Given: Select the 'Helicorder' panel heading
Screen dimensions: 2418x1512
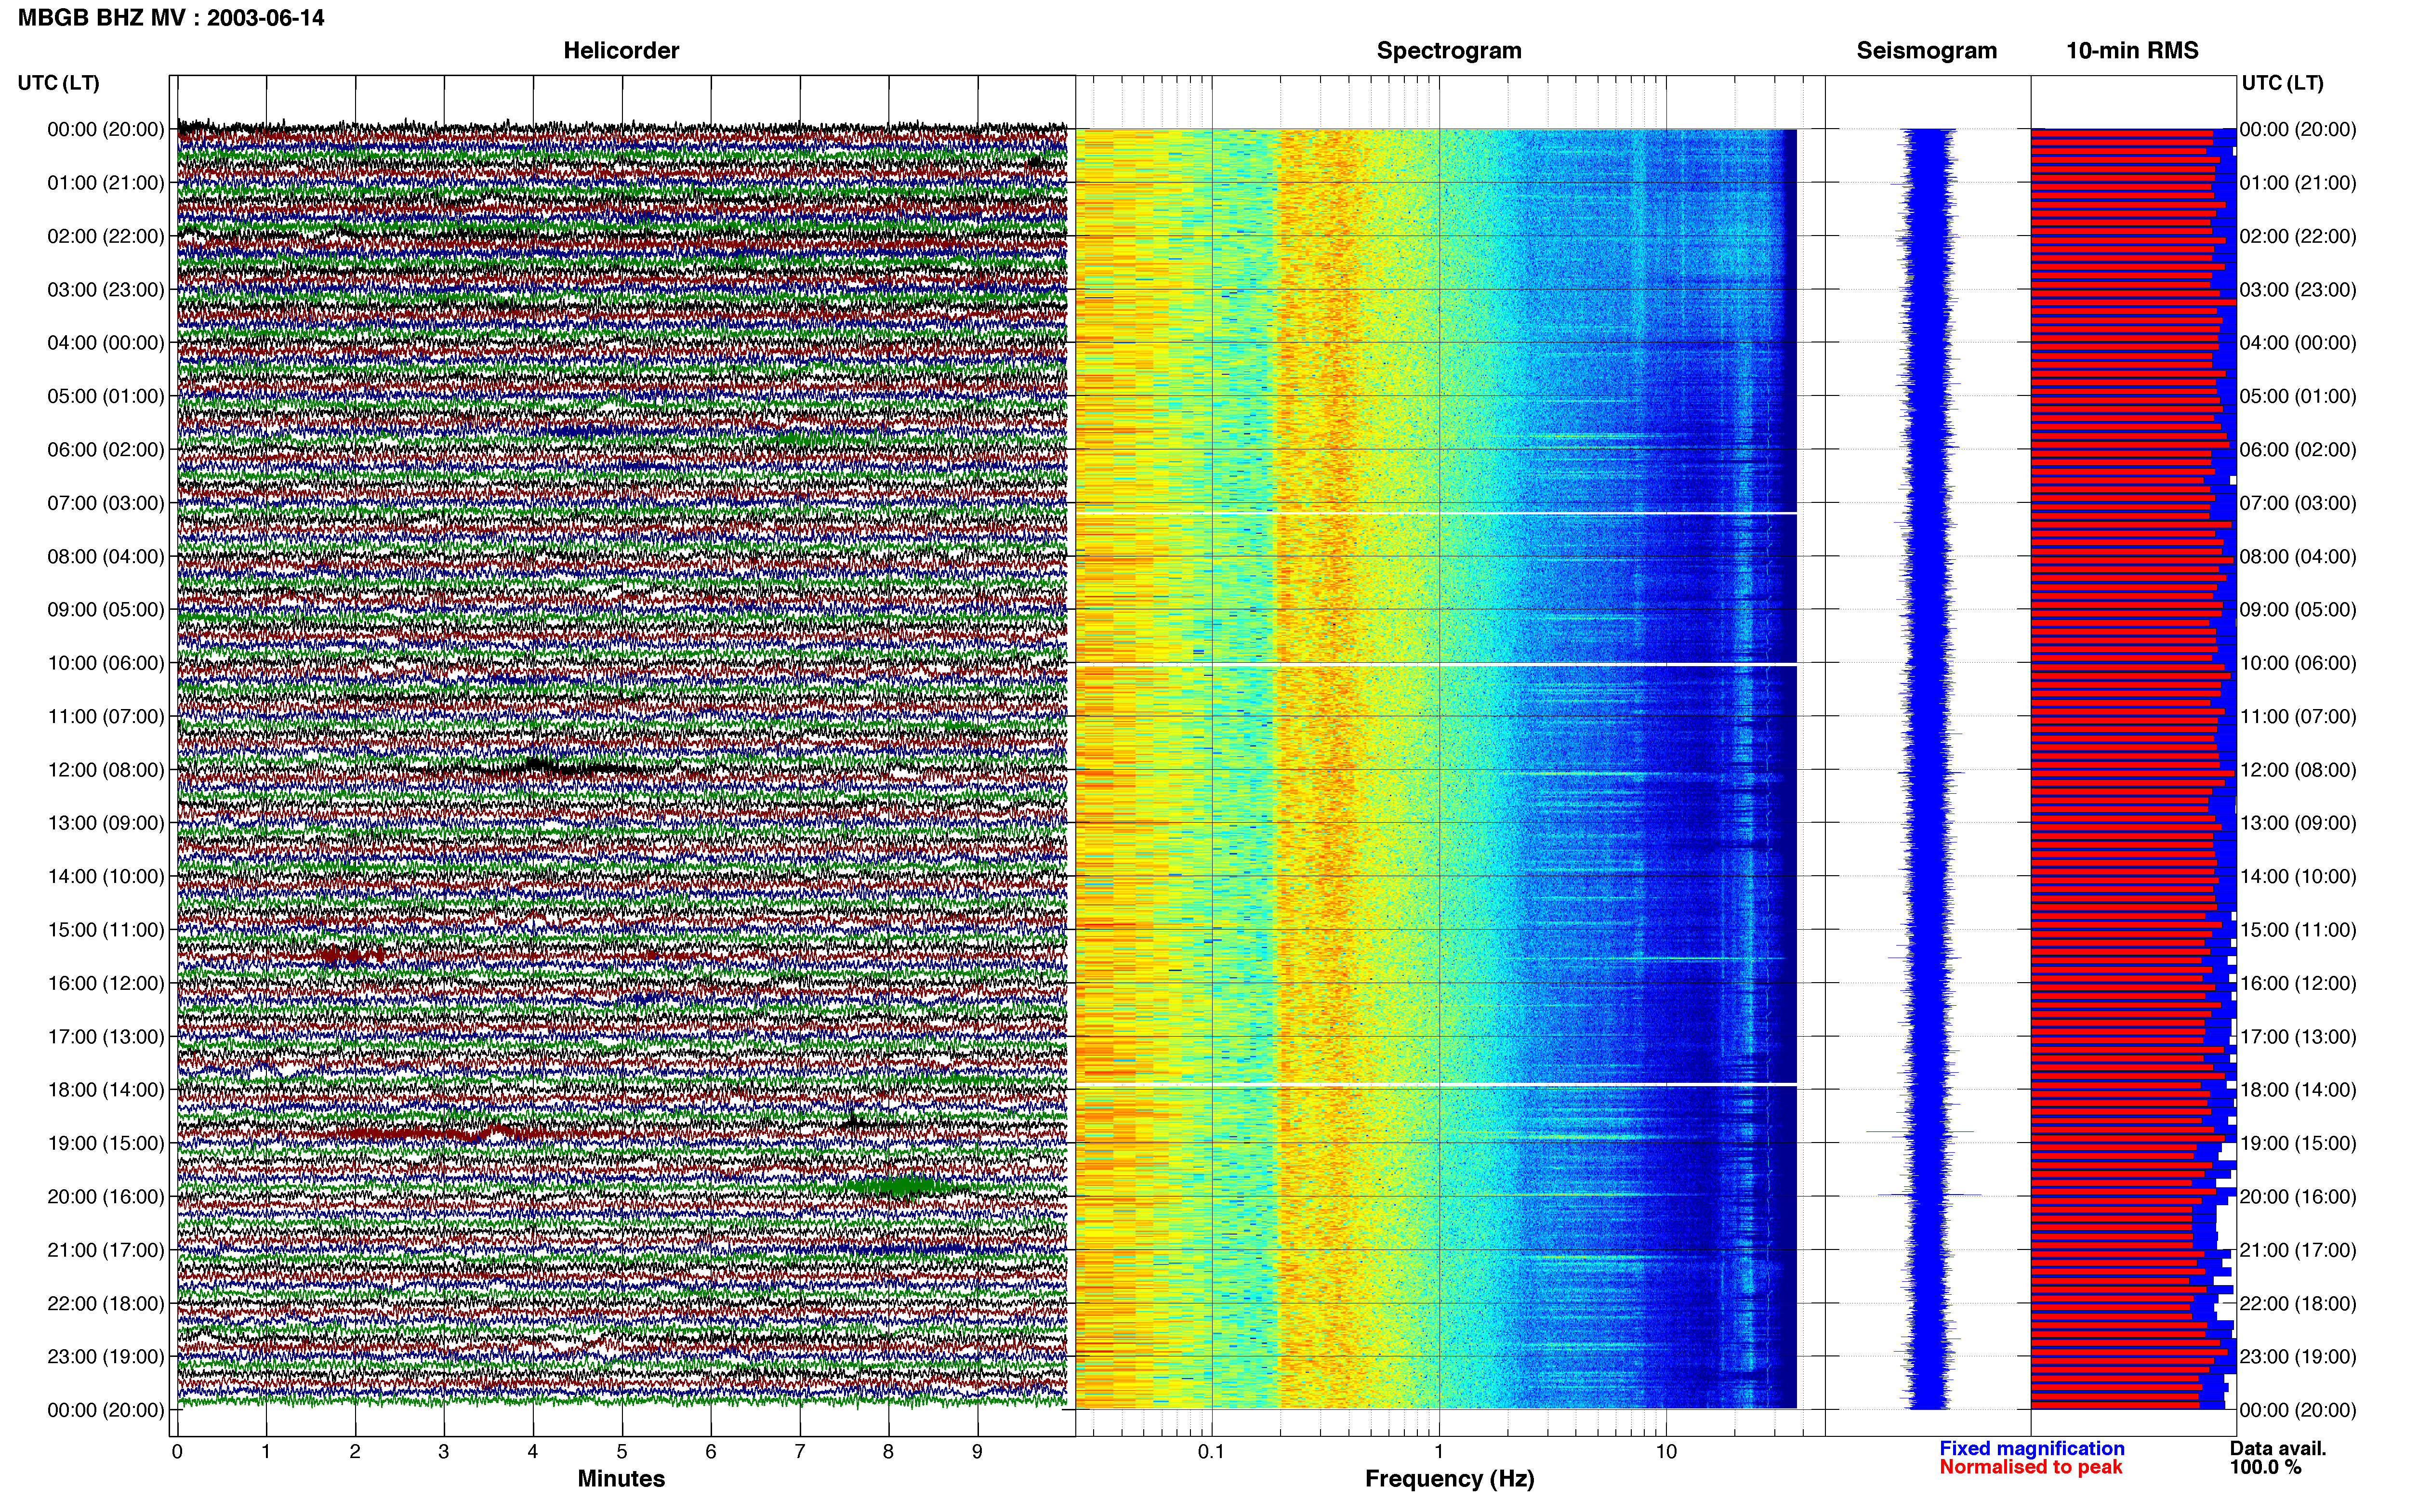Looking at the screenshot, I should point(621,51).
